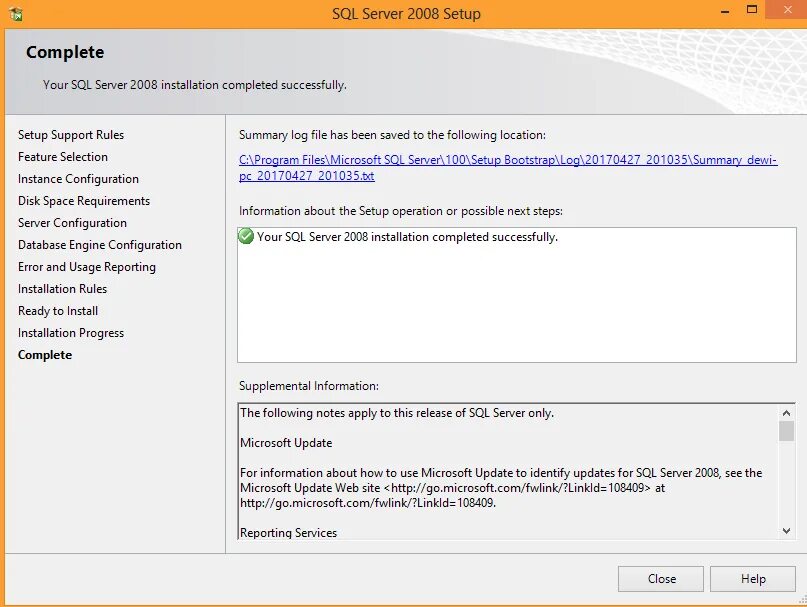
Task: Click the green success checkmark icon
Action: tap(246, 236)
